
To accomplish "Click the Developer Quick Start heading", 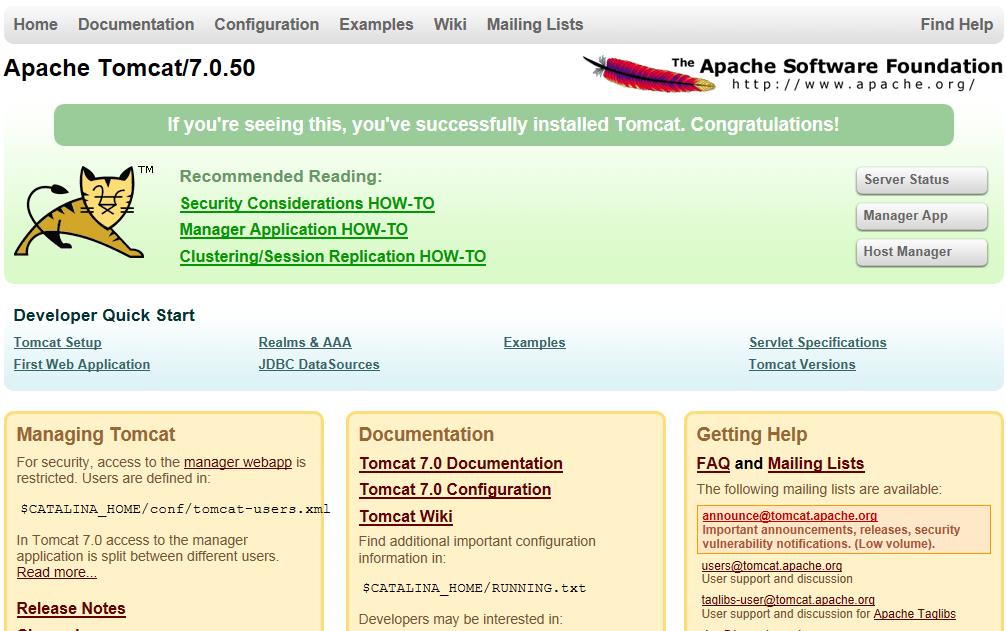I will click(x=104, y=316).
